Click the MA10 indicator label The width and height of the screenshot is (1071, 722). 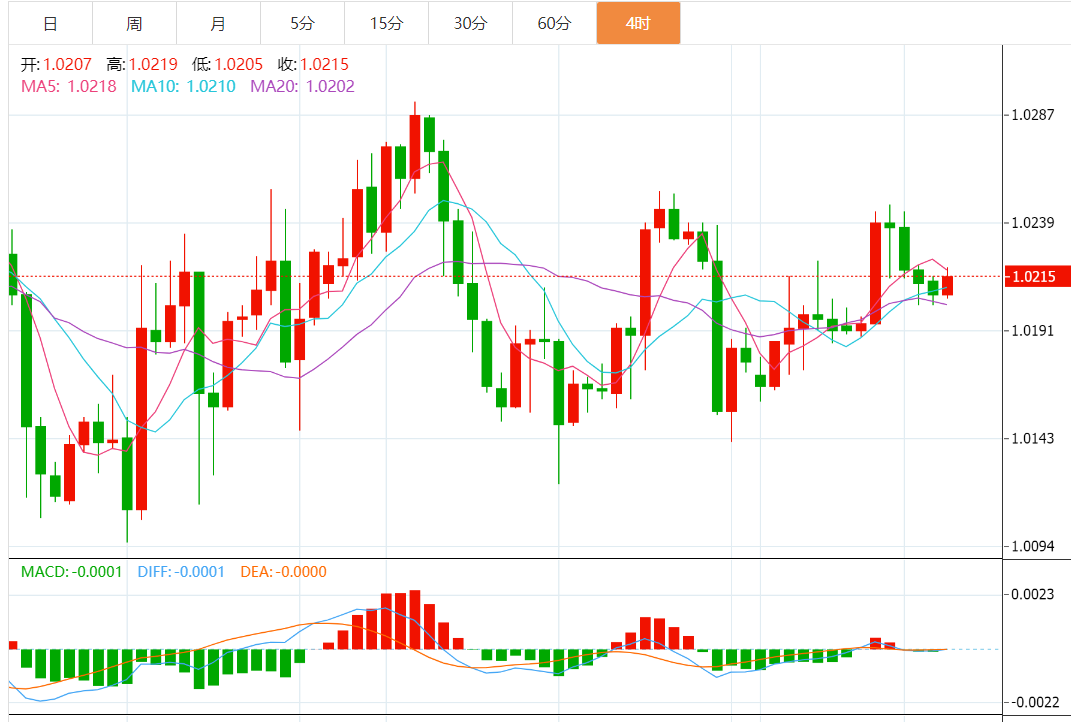(183, 86)
